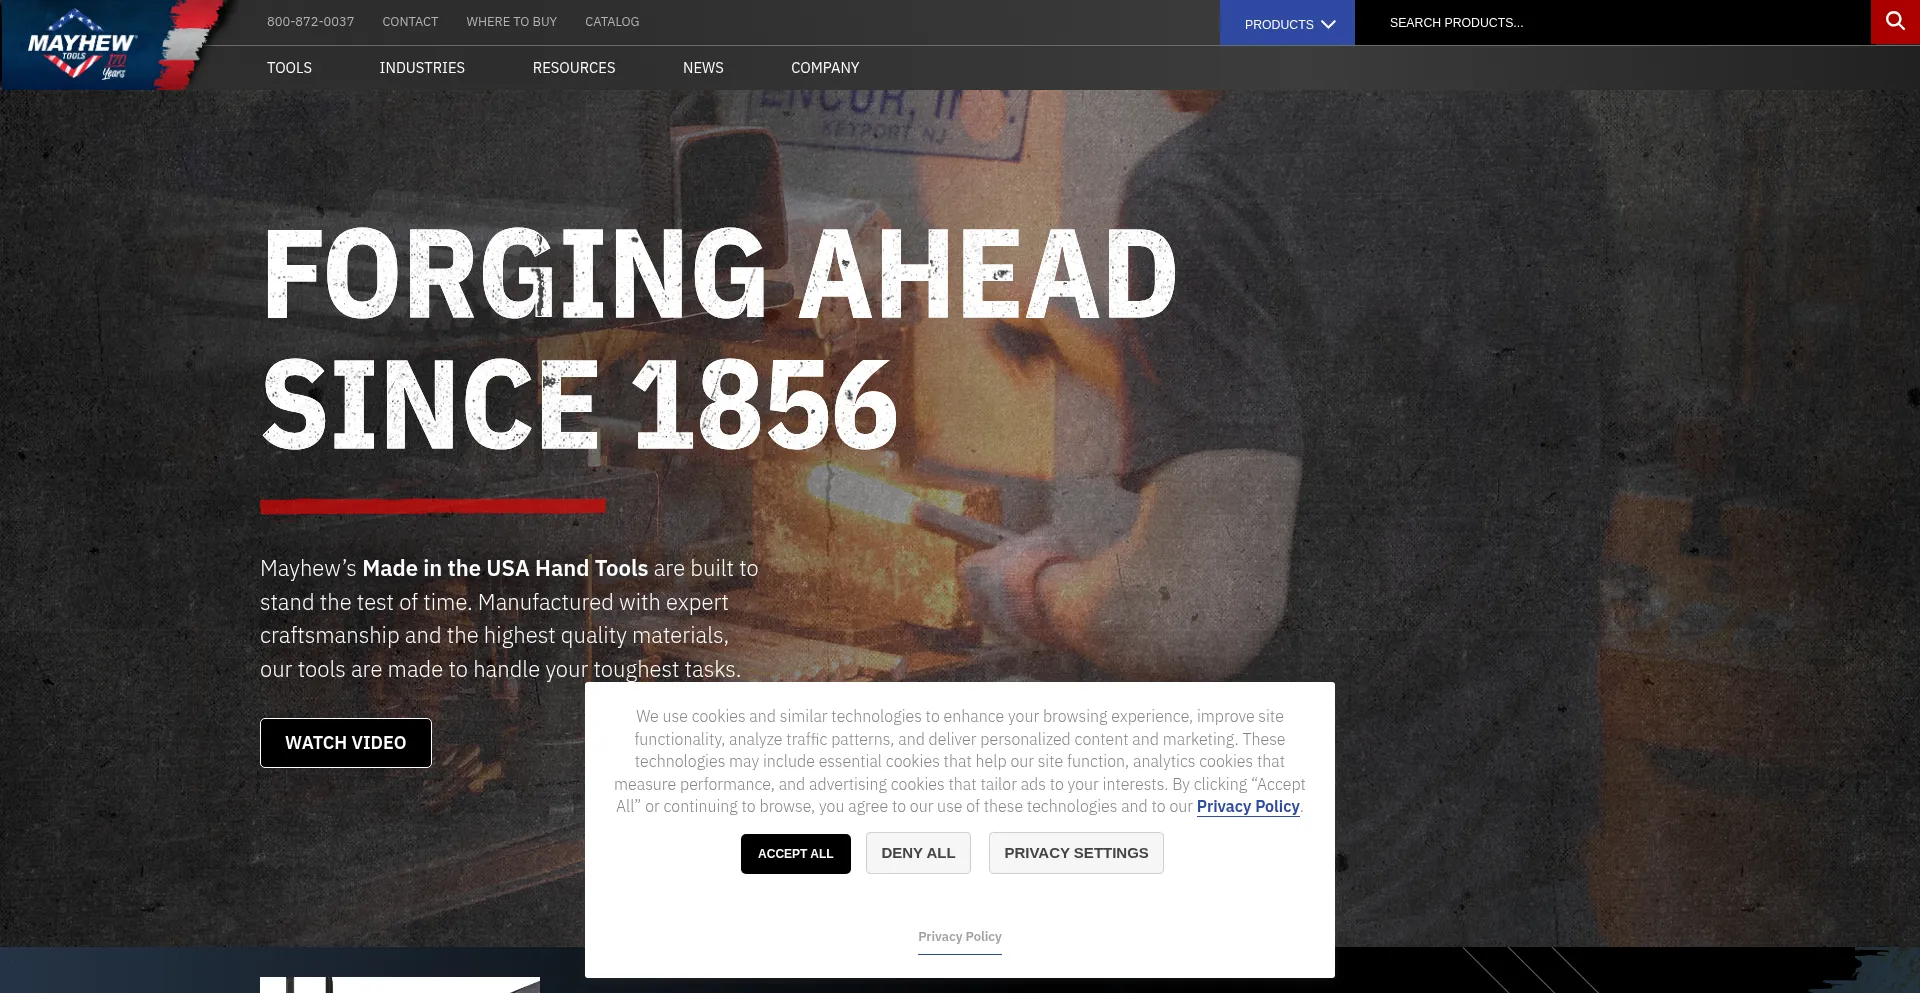Screen dimensions: 1920x993
Task: Call the 800-872-0037 phone link
Action: tap(310, 22)
